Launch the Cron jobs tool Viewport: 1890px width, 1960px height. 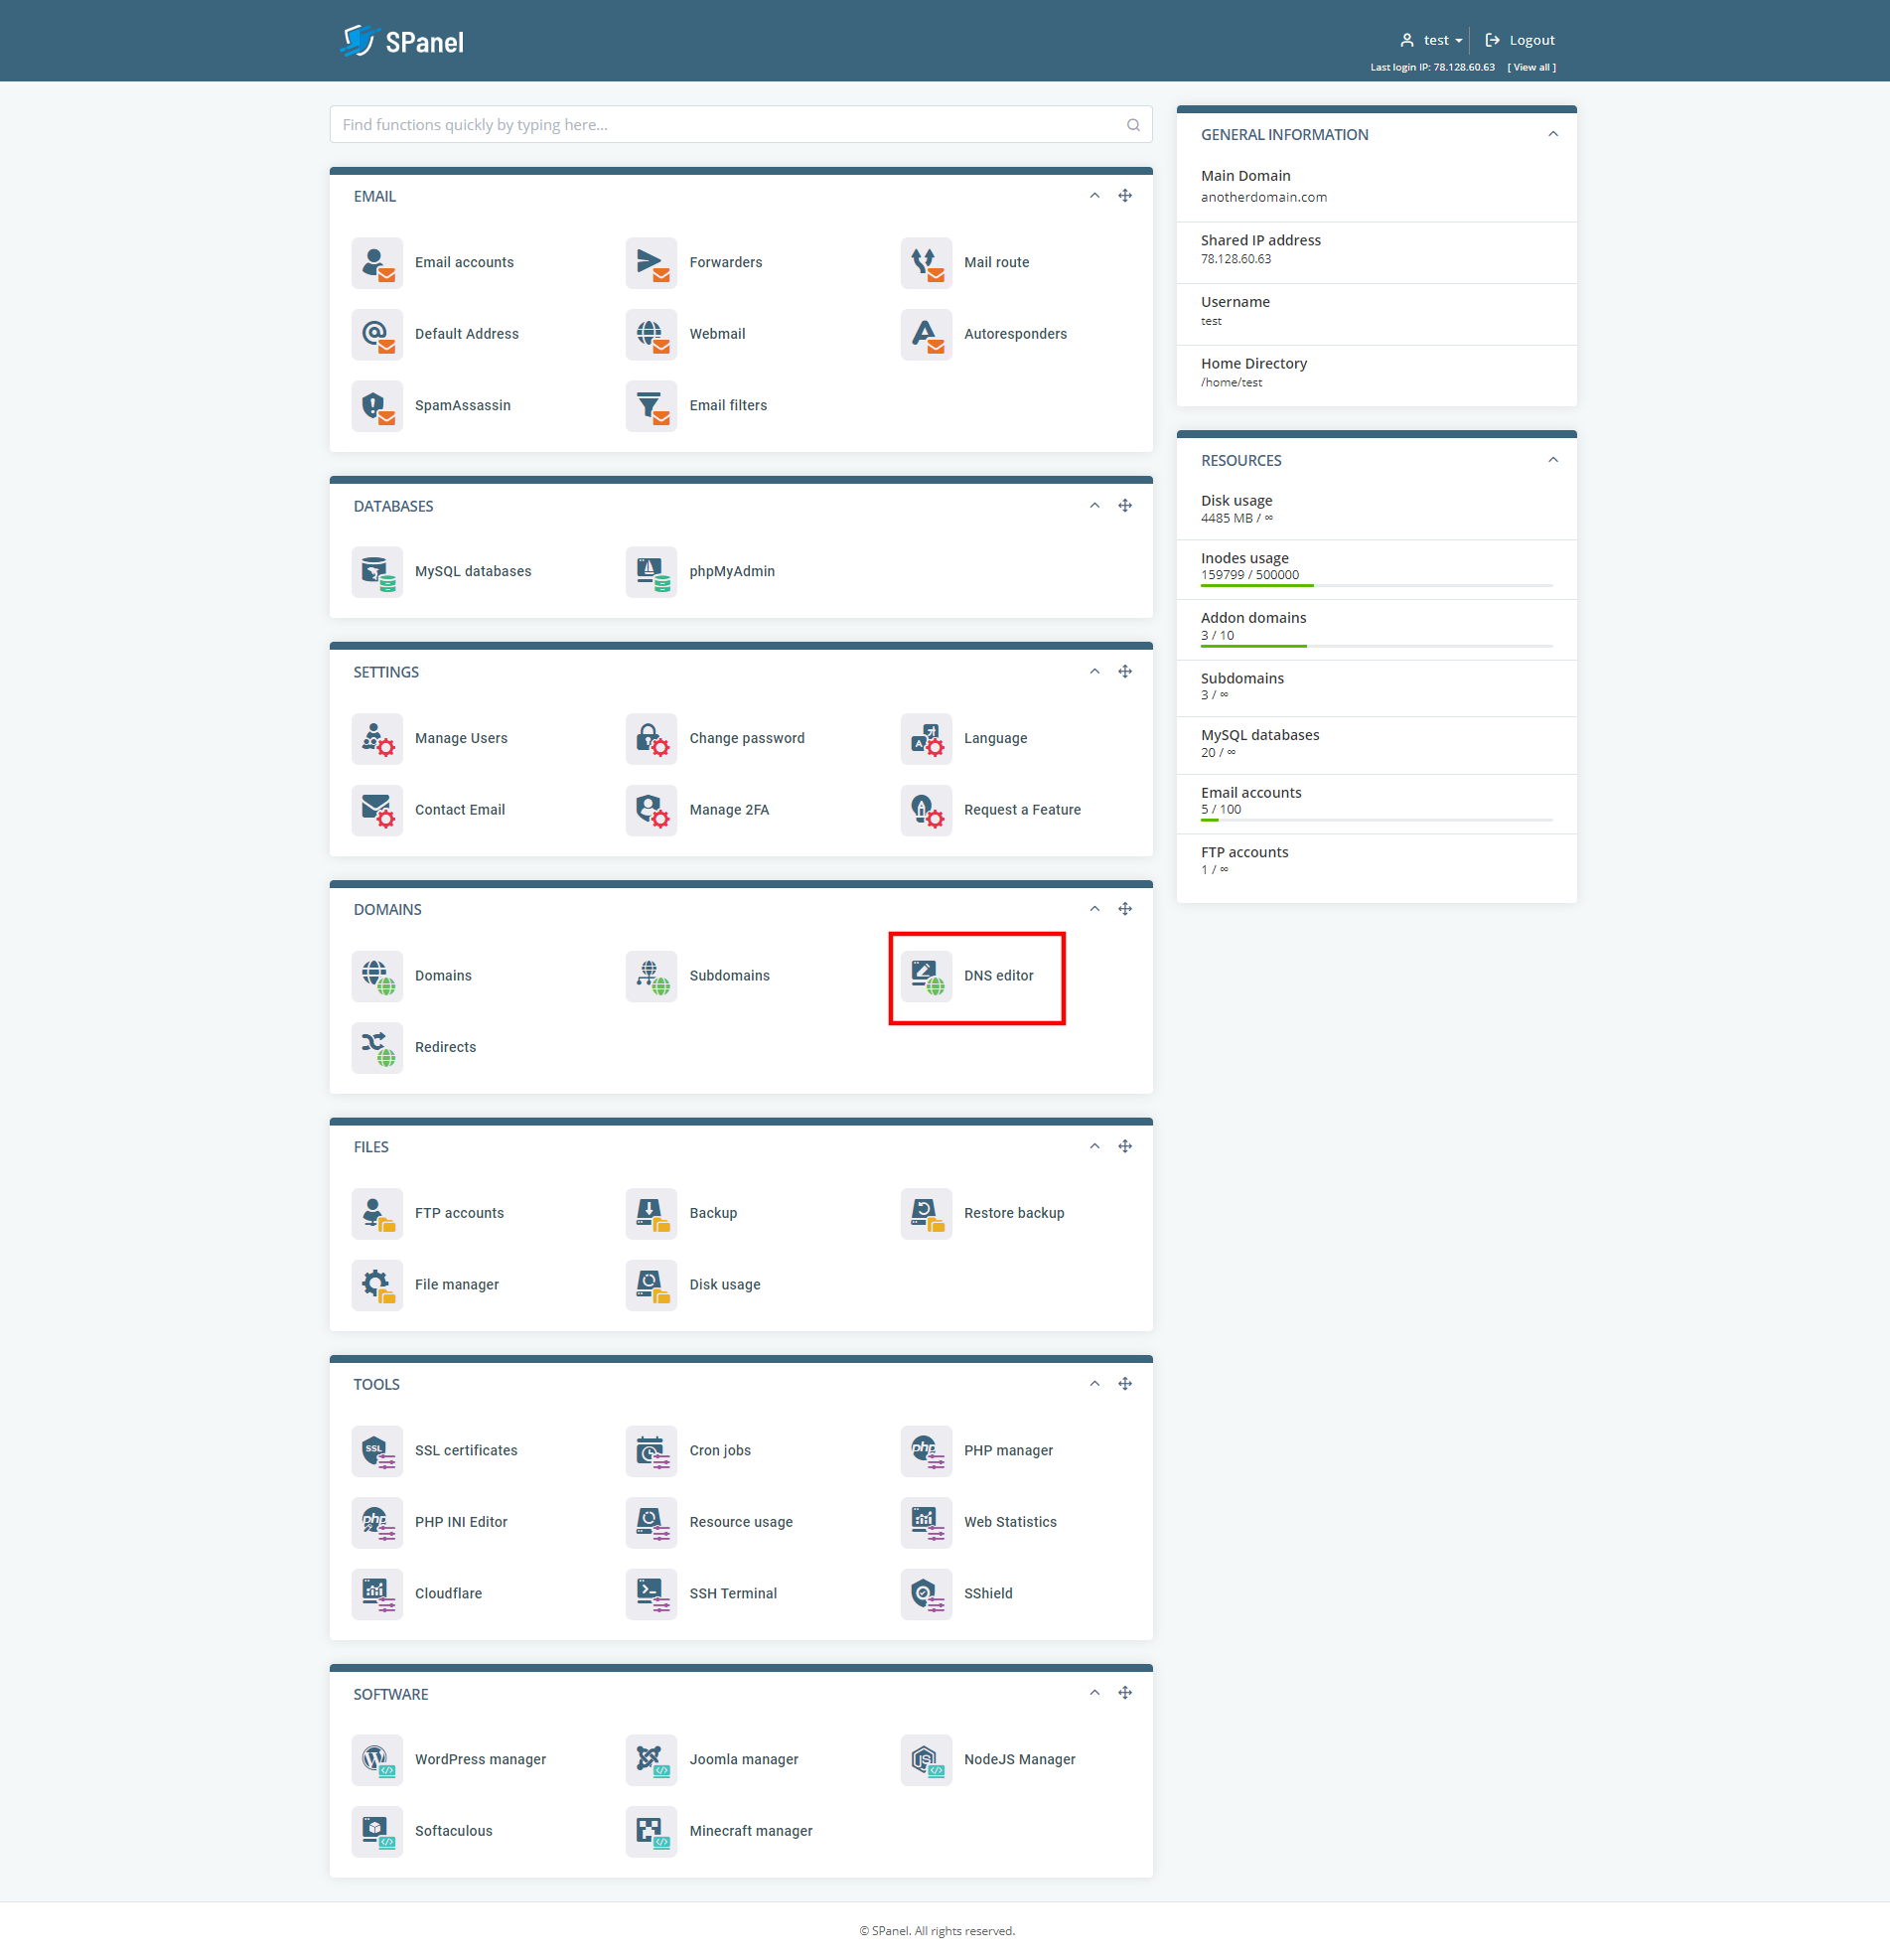pos(651,1451)
